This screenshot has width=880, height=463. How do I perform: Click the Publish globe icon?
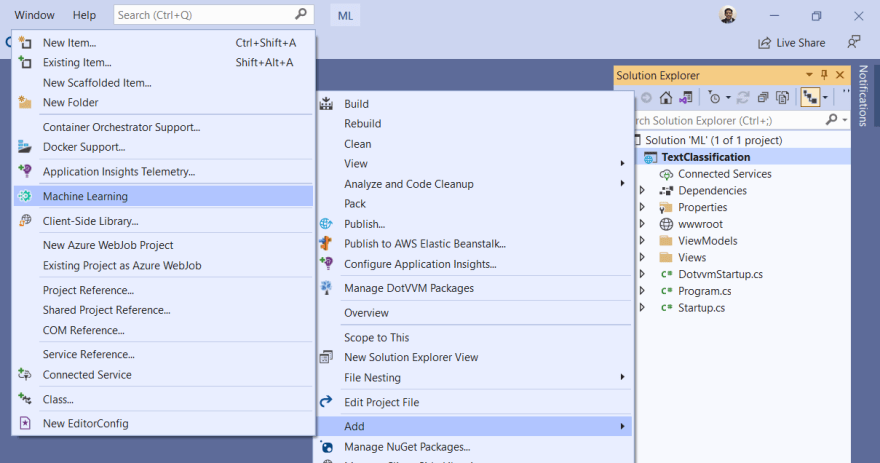(x=326, y=223)
